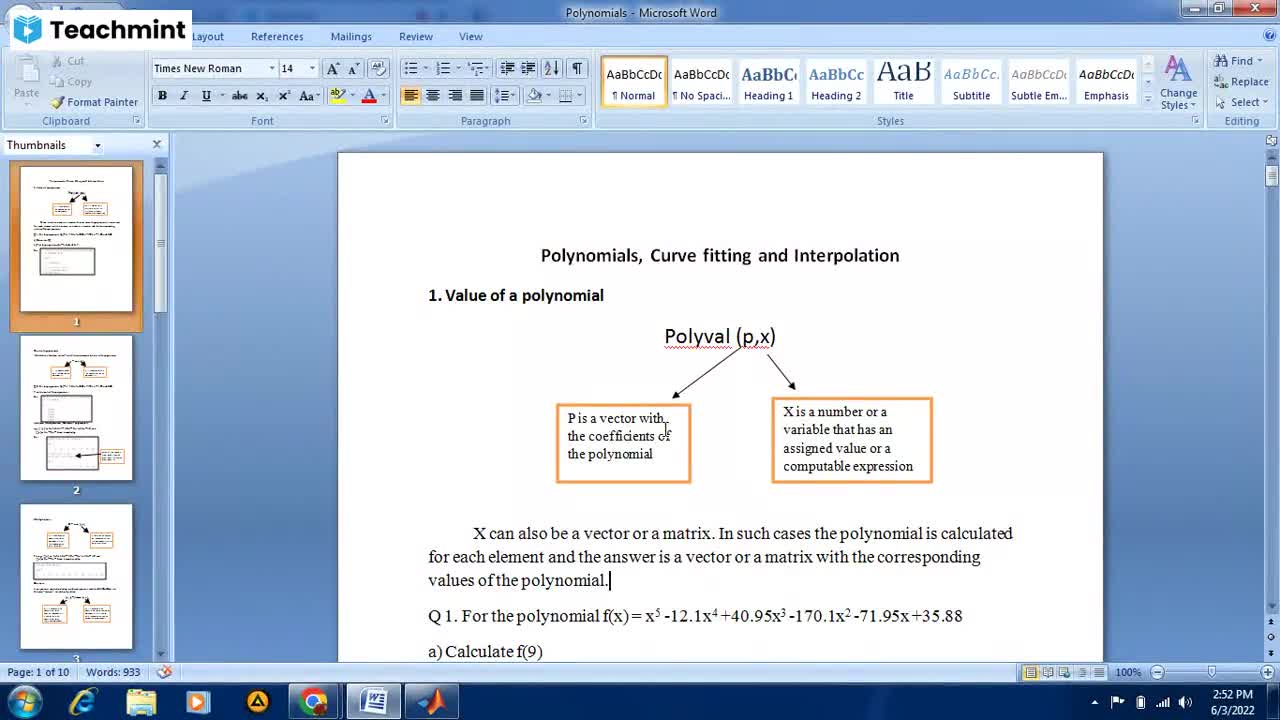The width and height of the screenshot is (1280, 720).
Task: Switch to the View tab
Action: 471,37
